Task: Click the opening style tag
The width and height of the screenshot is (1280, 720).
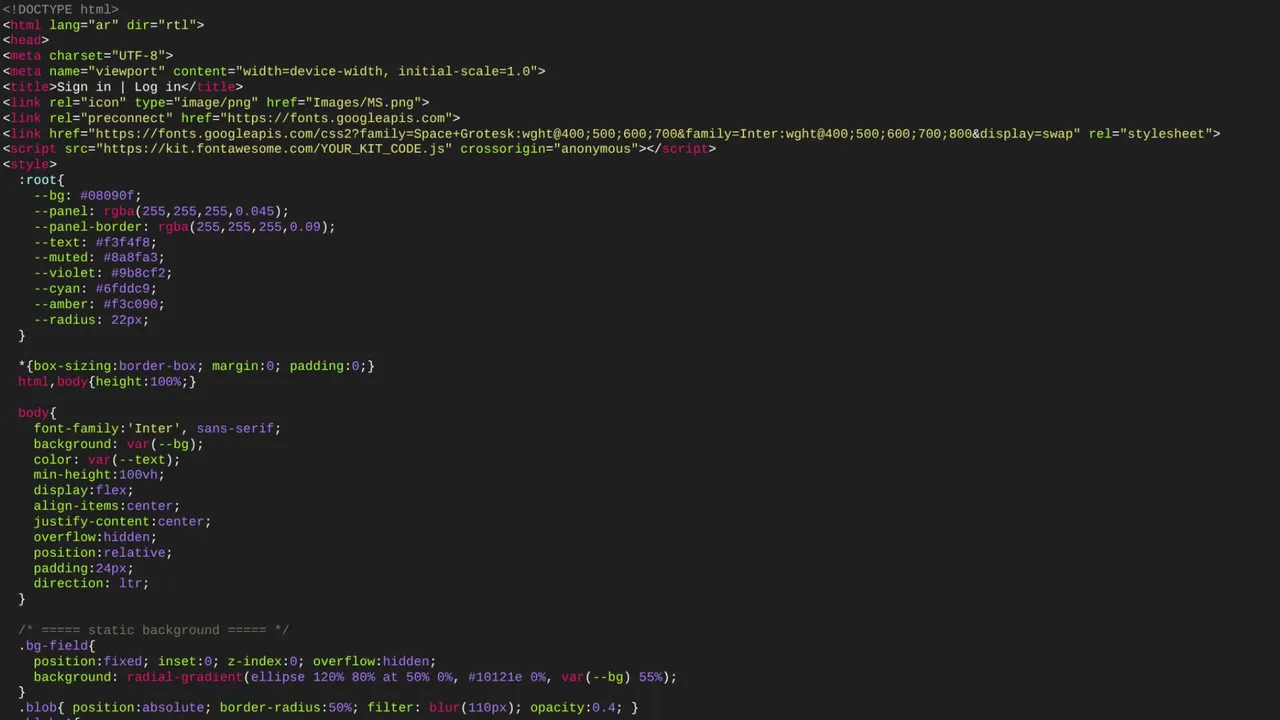Action: pos(30,164)
